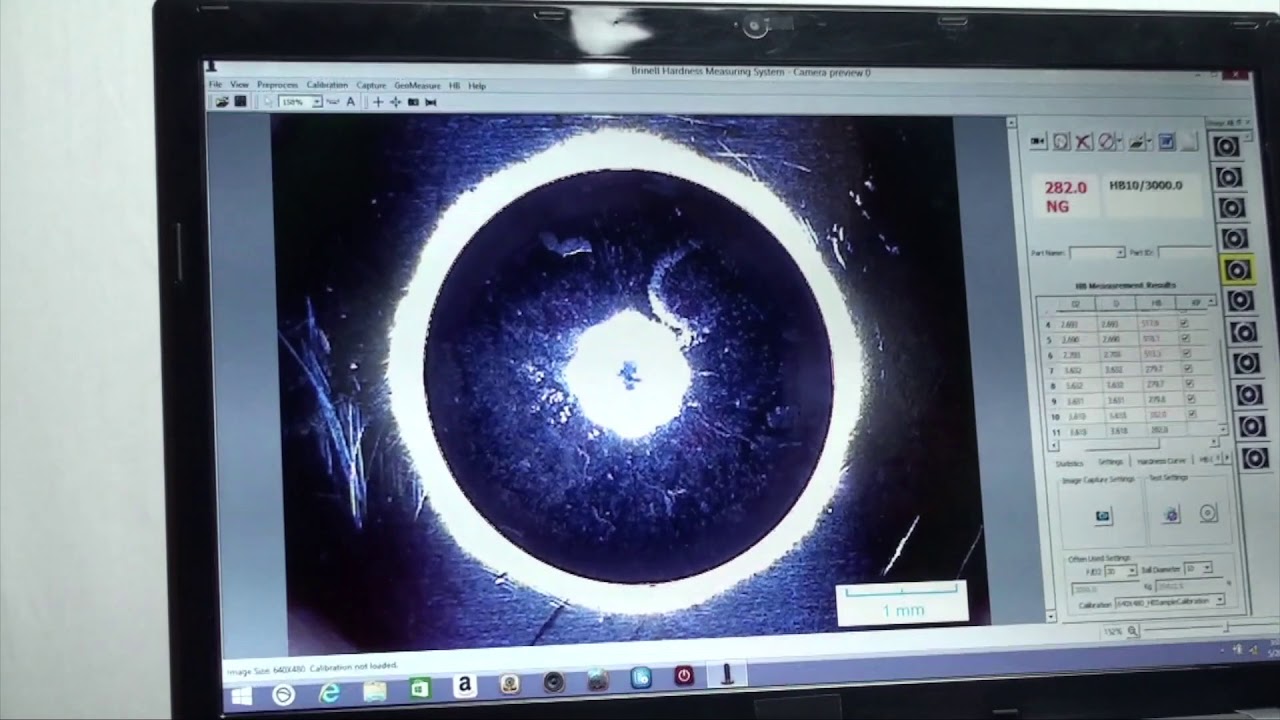The width and height of the screenshot is (1280, 720).
Task: Select the text annotation A tool
Action: click(350, 102)
